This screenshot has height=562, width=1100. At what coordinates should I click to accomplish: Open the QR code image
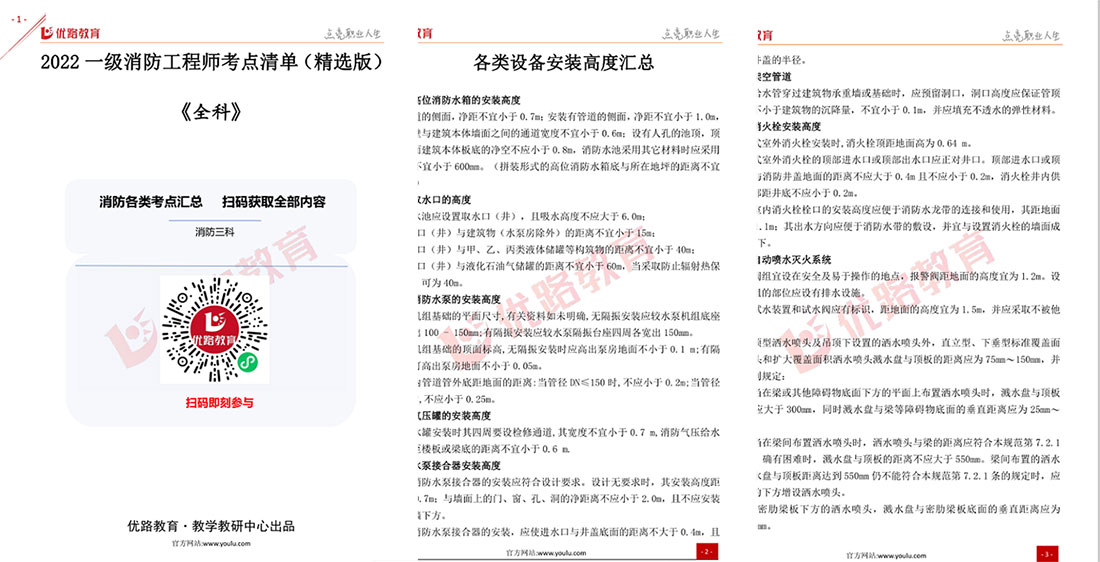pyautogui.click(x=212, y=330)
